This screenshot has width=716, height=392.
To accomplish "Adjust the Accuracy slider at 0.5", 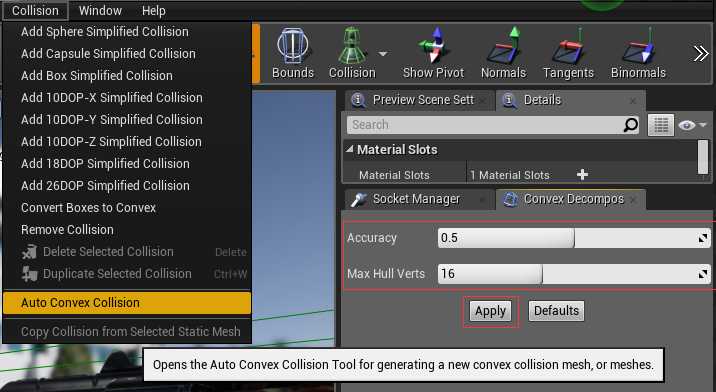I will click(x=574, y=238).
